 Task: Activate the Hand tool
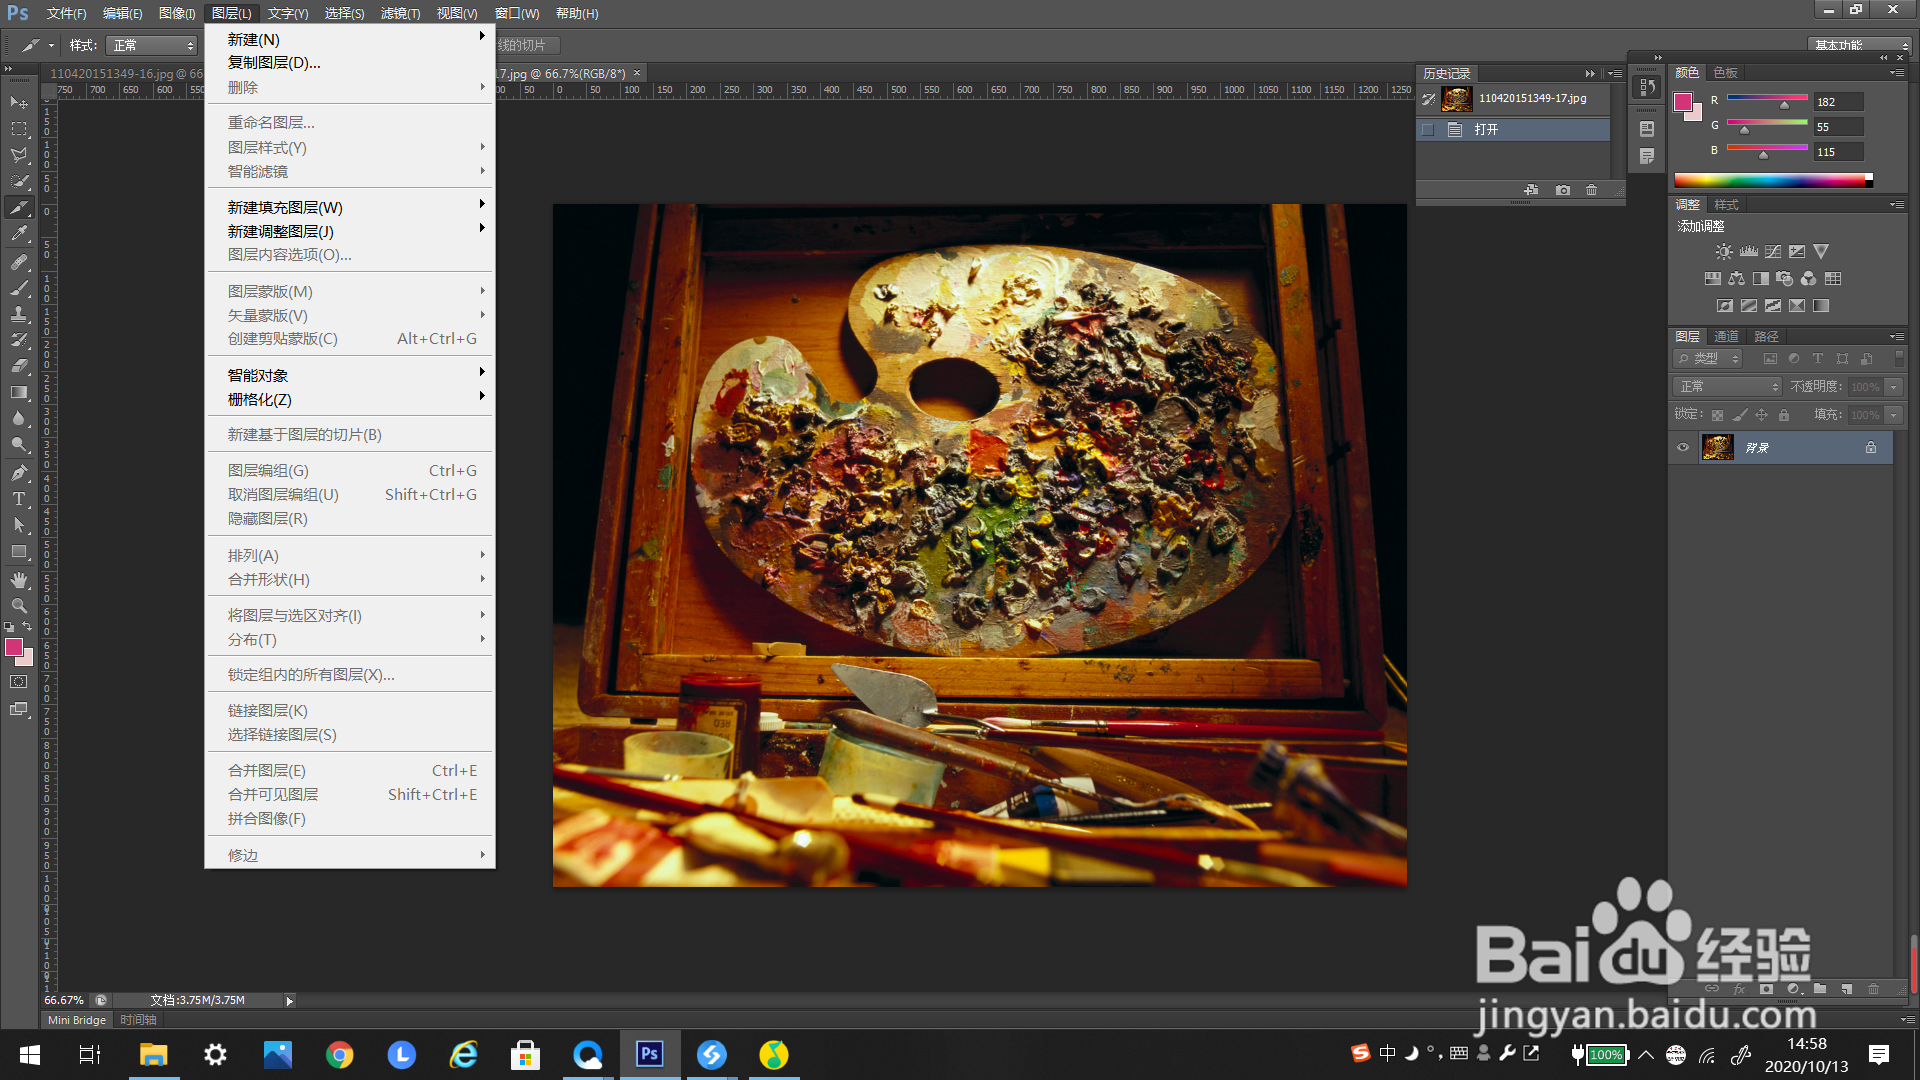click(x=19, y=580)
